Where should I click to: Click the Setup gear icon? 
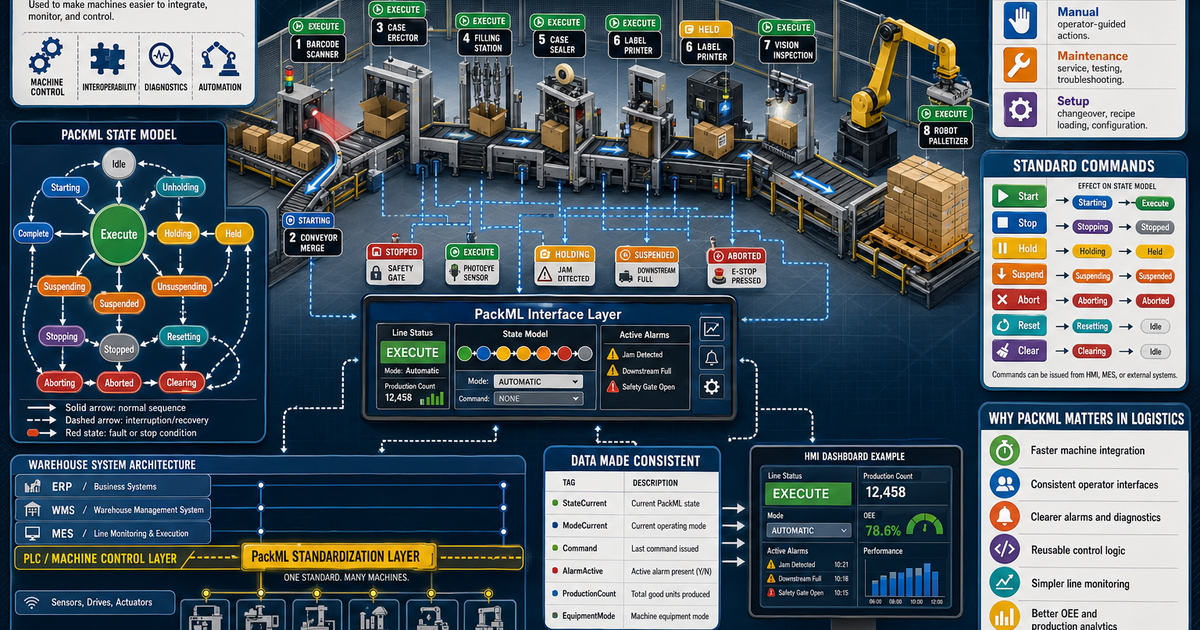1022,110
